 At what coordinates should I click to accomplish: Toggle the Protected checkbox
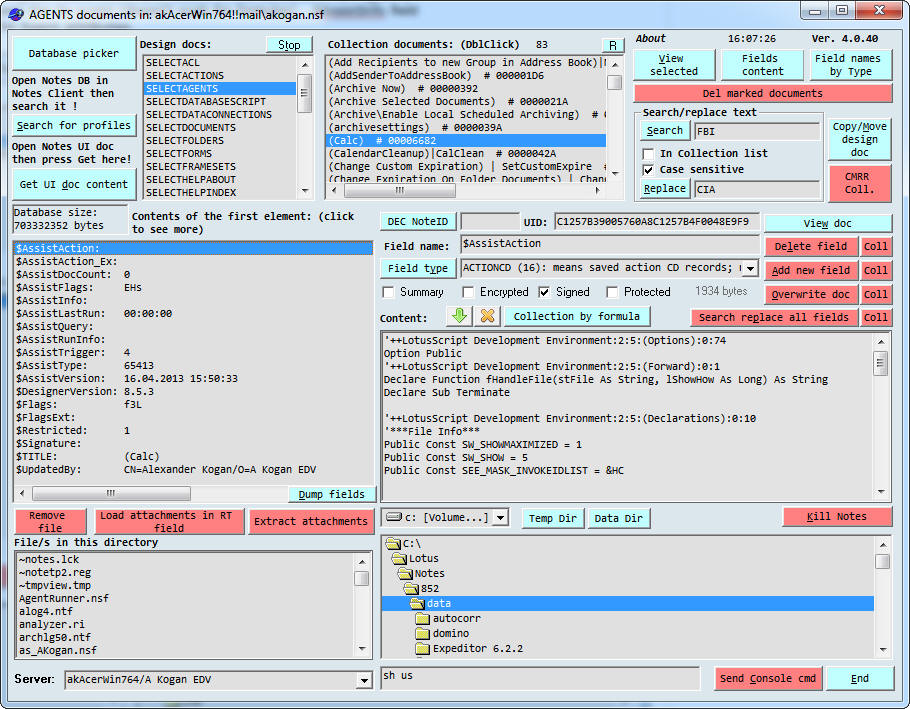click(612, 292)
